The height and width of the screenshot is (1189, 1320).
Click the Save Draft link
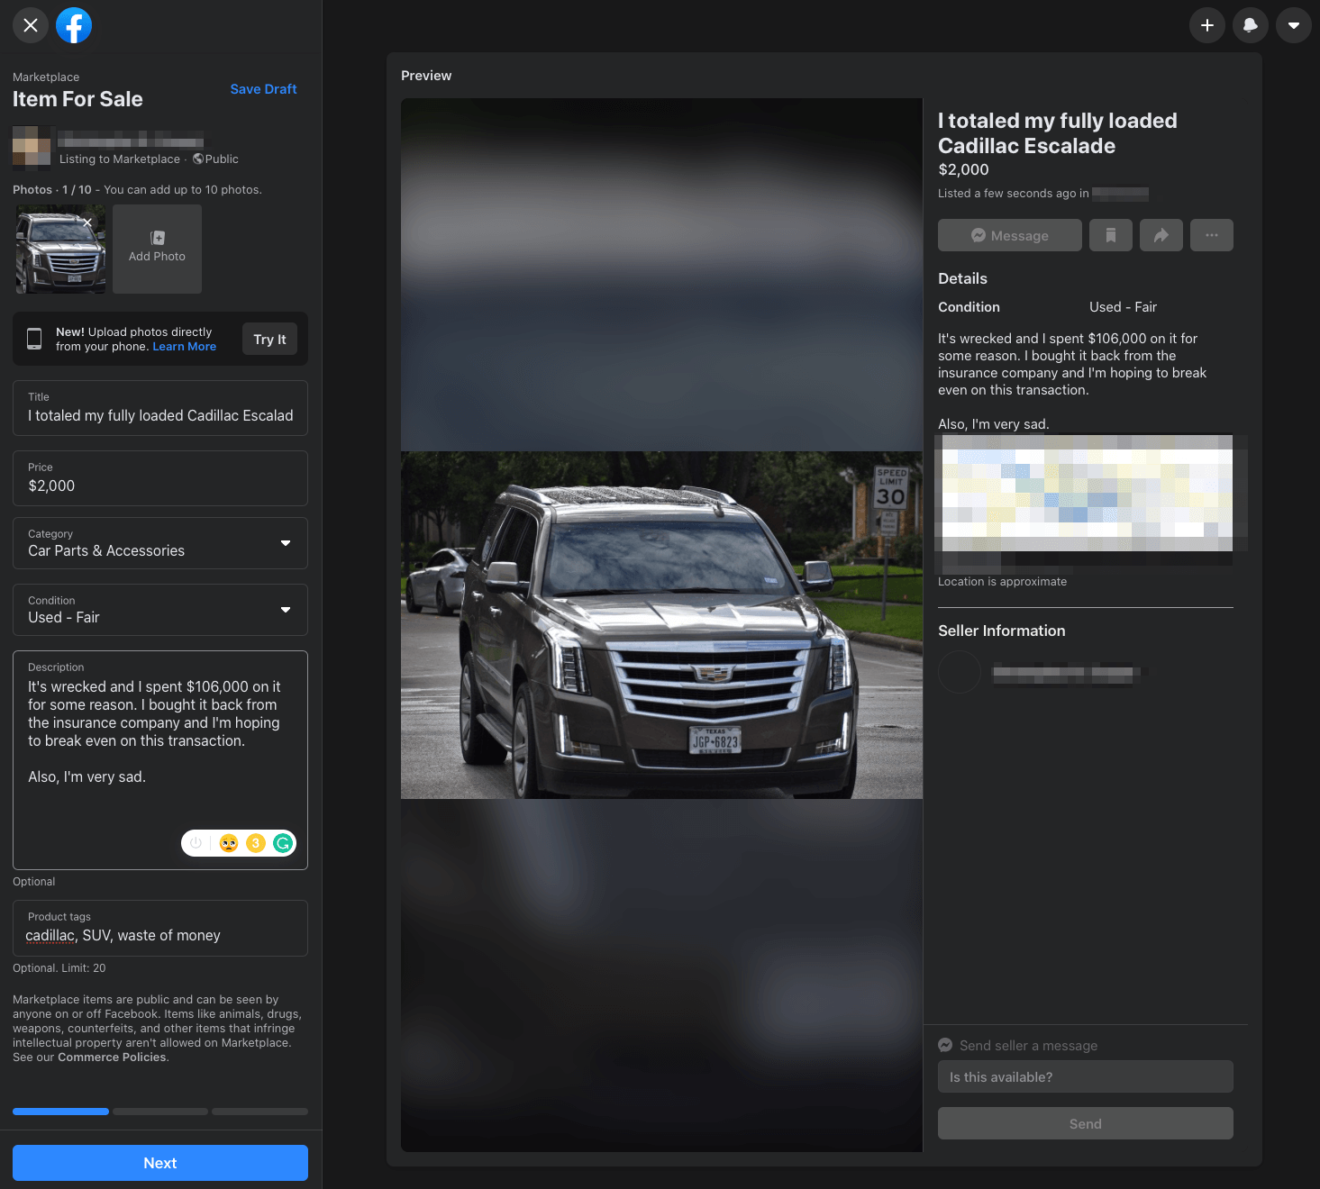[263, 89]
